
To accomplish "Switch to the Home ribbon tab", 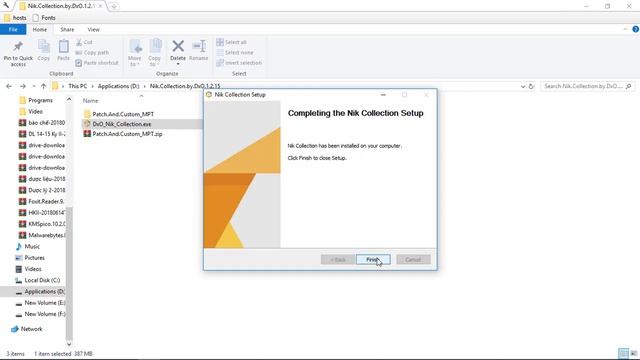I will 40,29.
